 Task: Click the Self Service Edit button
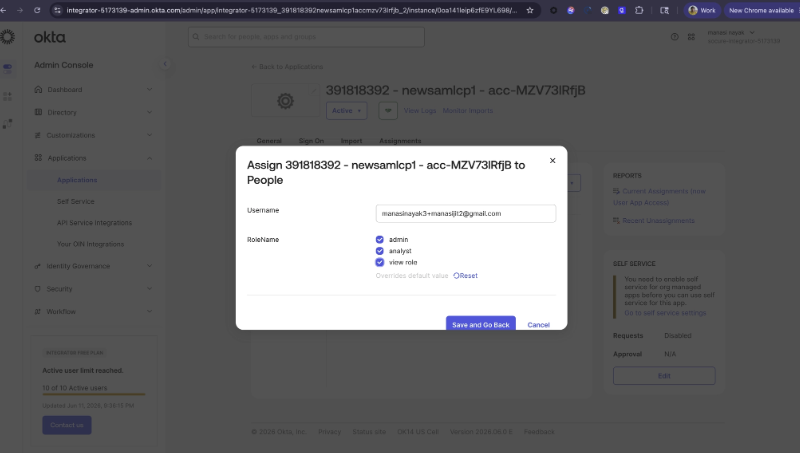pyautogui.click(x=664, y=376)
